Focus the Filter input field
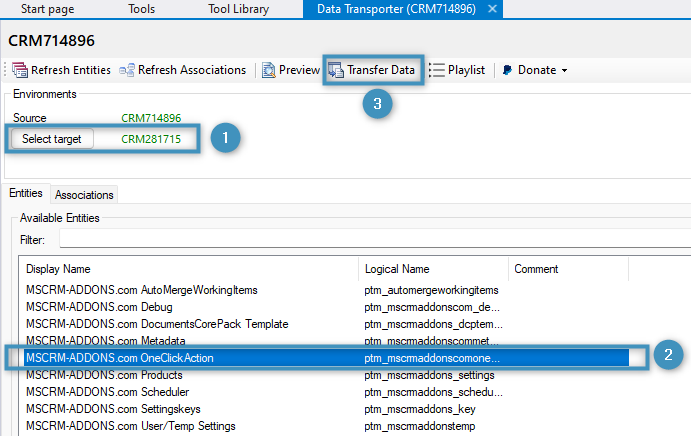The image size is (691, 436). [375, 239]
